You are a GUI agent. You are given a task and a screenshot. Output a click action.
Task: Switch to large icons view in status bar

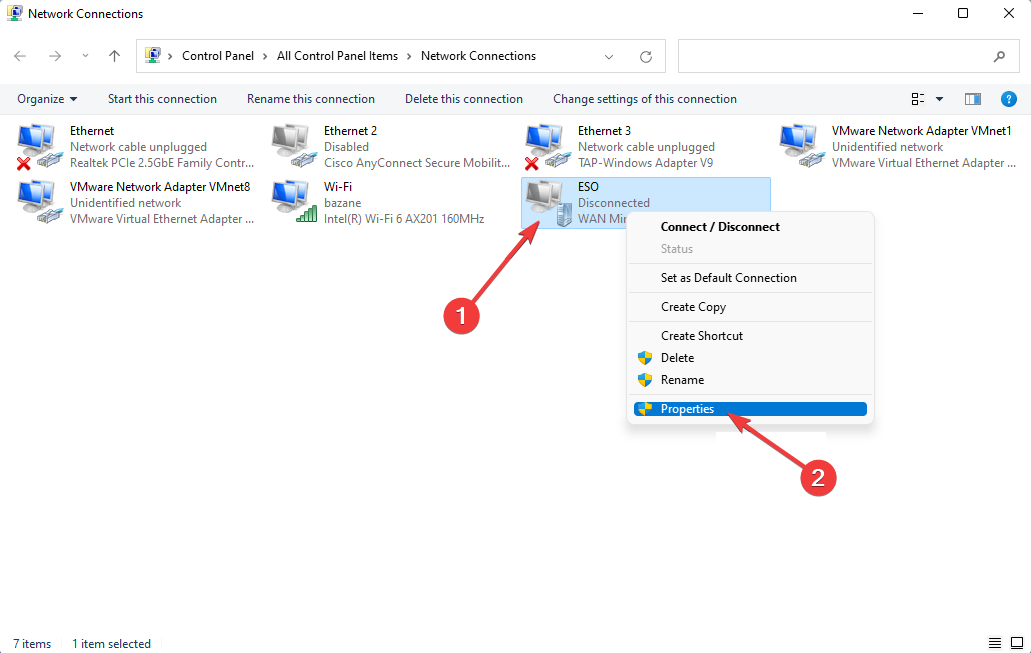coord(1015,643)
